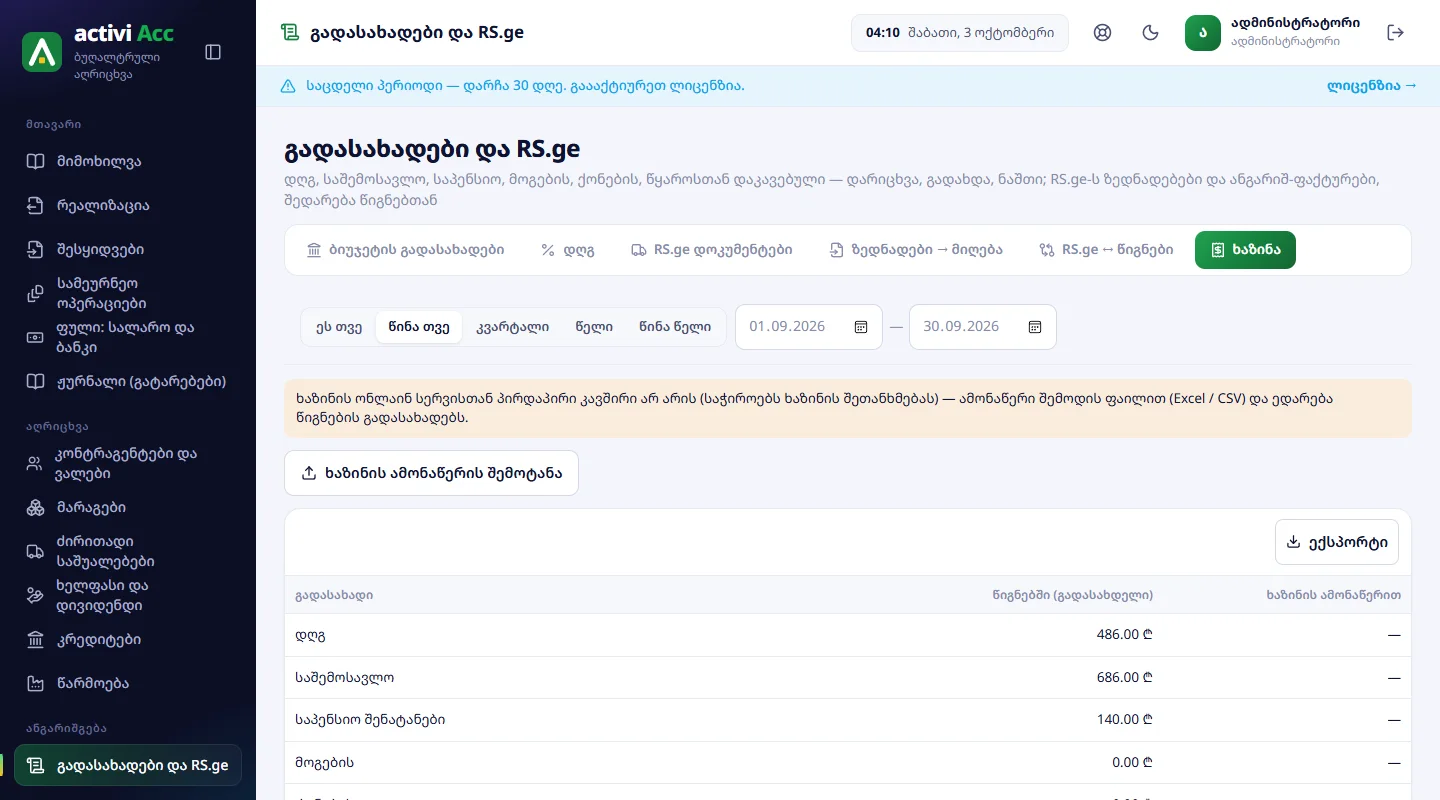Open სამეურნეო ოპერაციები section
Screen dimensions: 1440x800
point(128,293)
